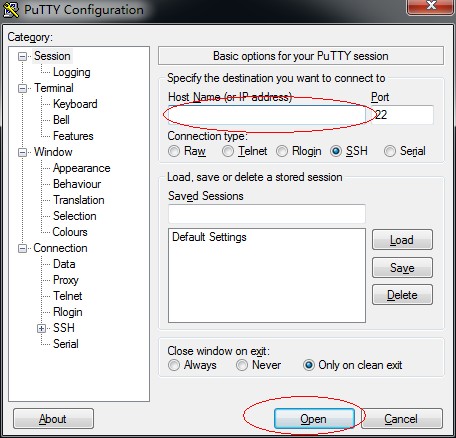Collapse the Terminal tree node
The width and height of the screenshot is (456, 438).
[x=22, y=88]
